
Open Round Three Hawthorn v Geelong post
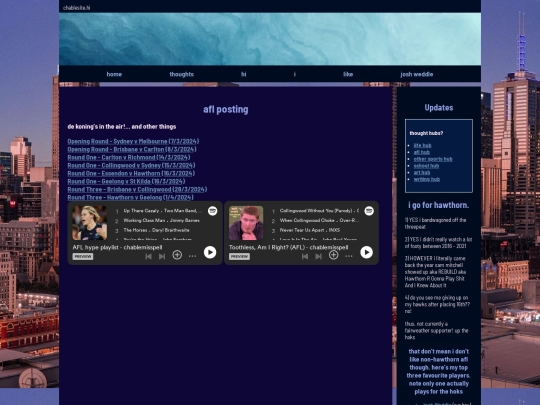click(x=131, y=197)
